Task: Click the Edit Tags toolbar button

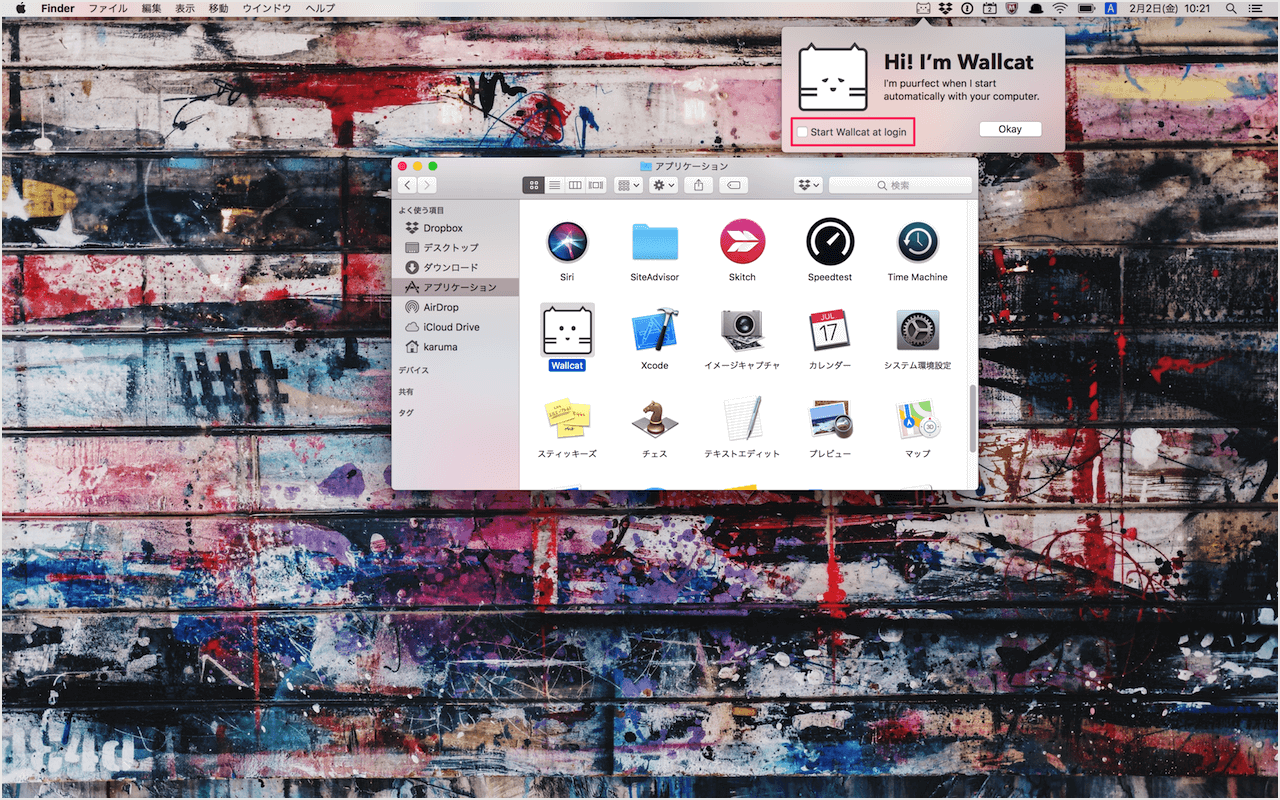Action: [733, 185]
